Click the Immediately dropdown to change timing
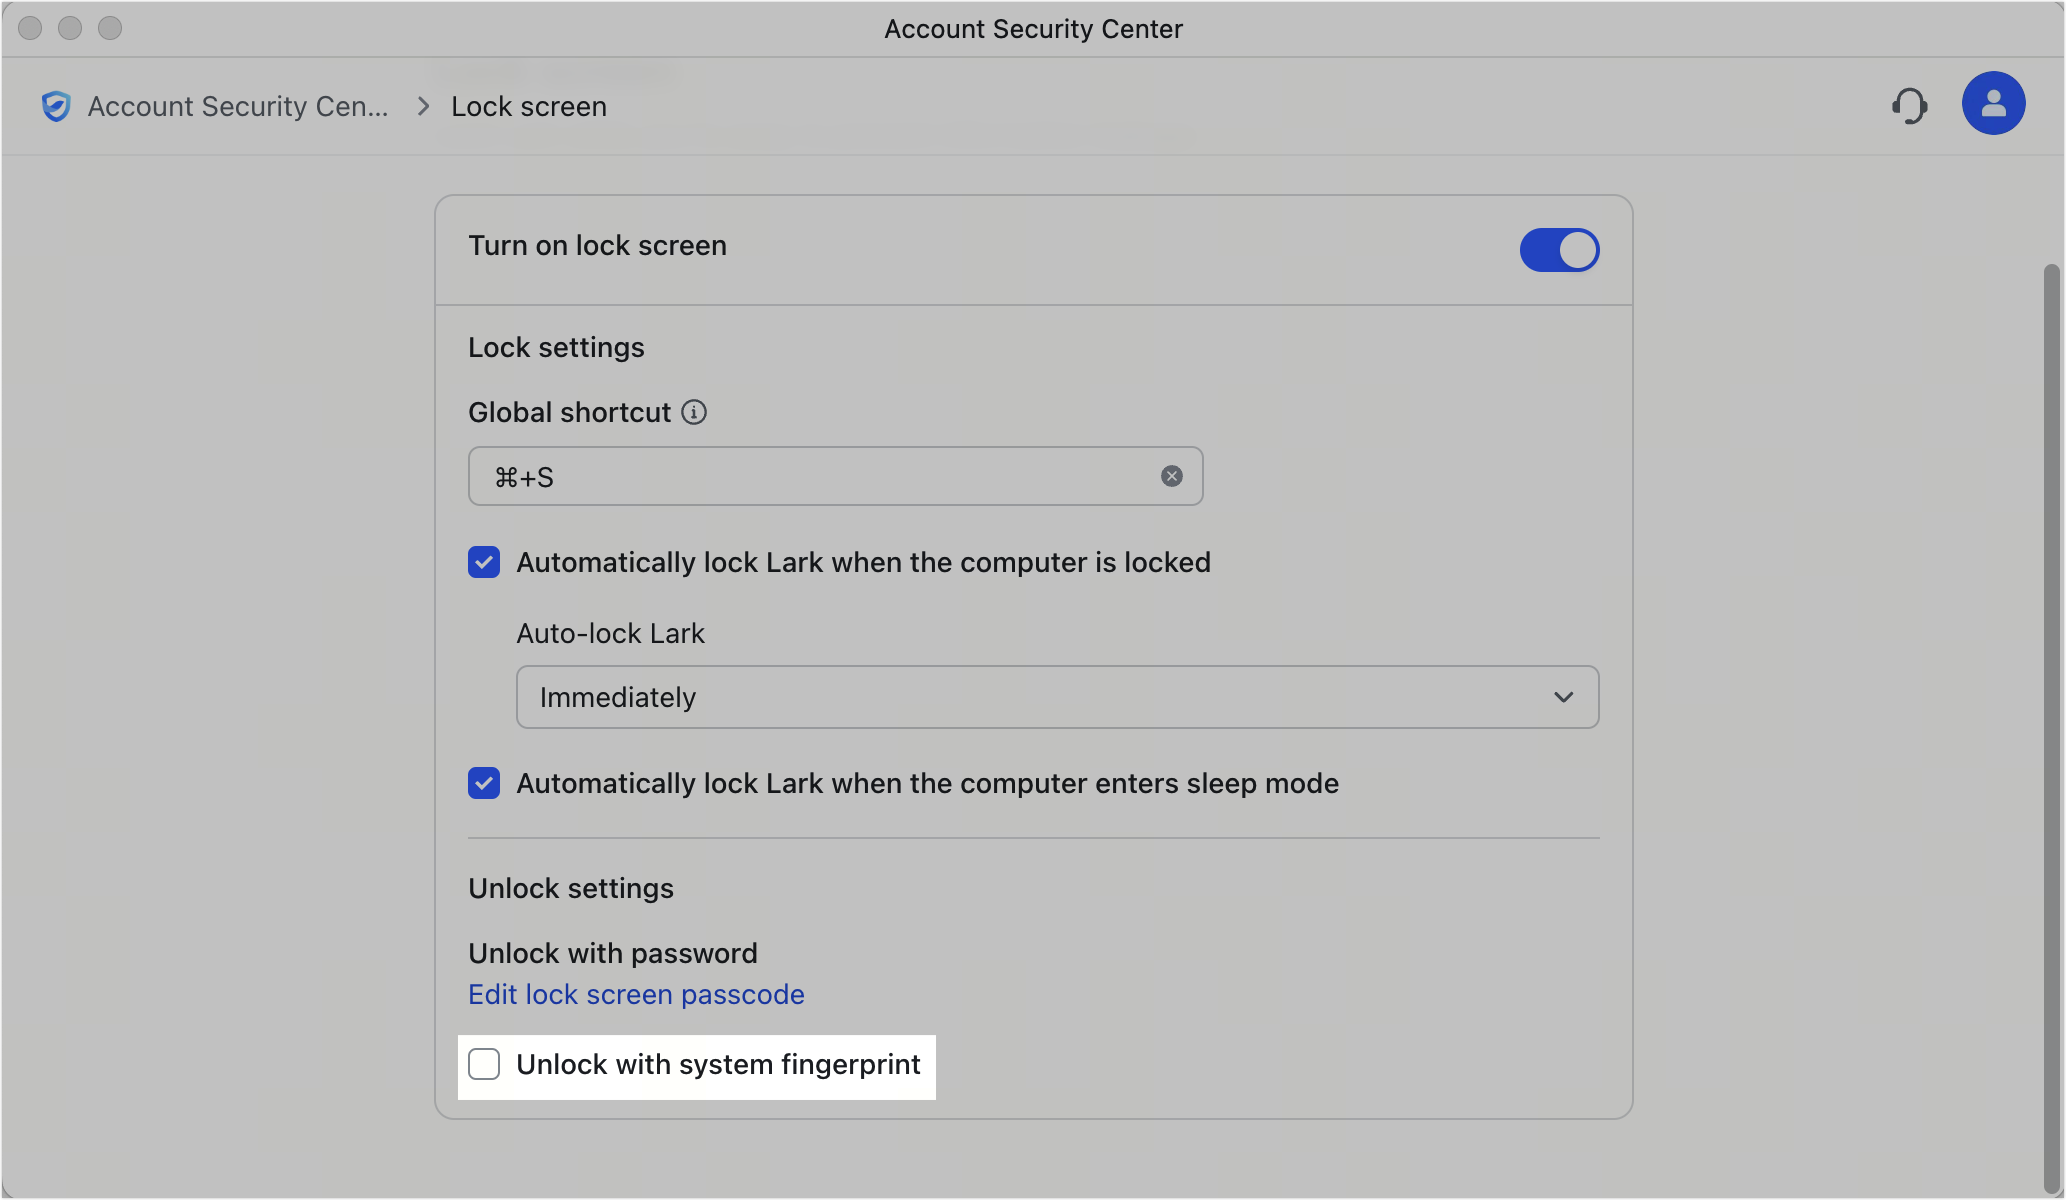Viewport: 2066px width, 1200px height. coord(1058,697)
